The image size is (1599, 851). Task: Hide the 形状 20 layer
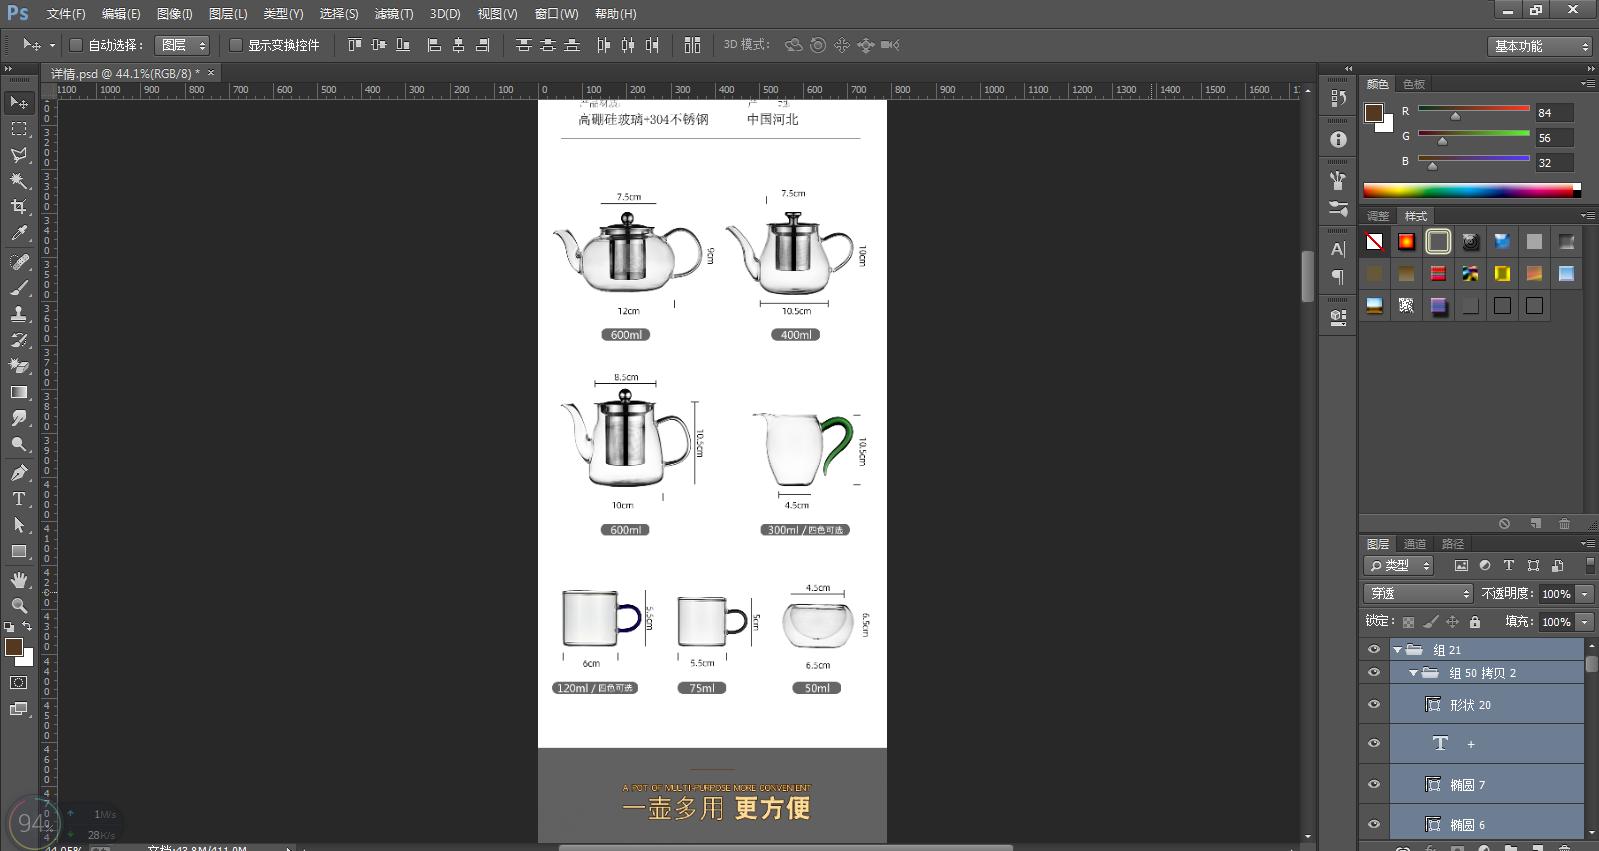[1374, 705]
